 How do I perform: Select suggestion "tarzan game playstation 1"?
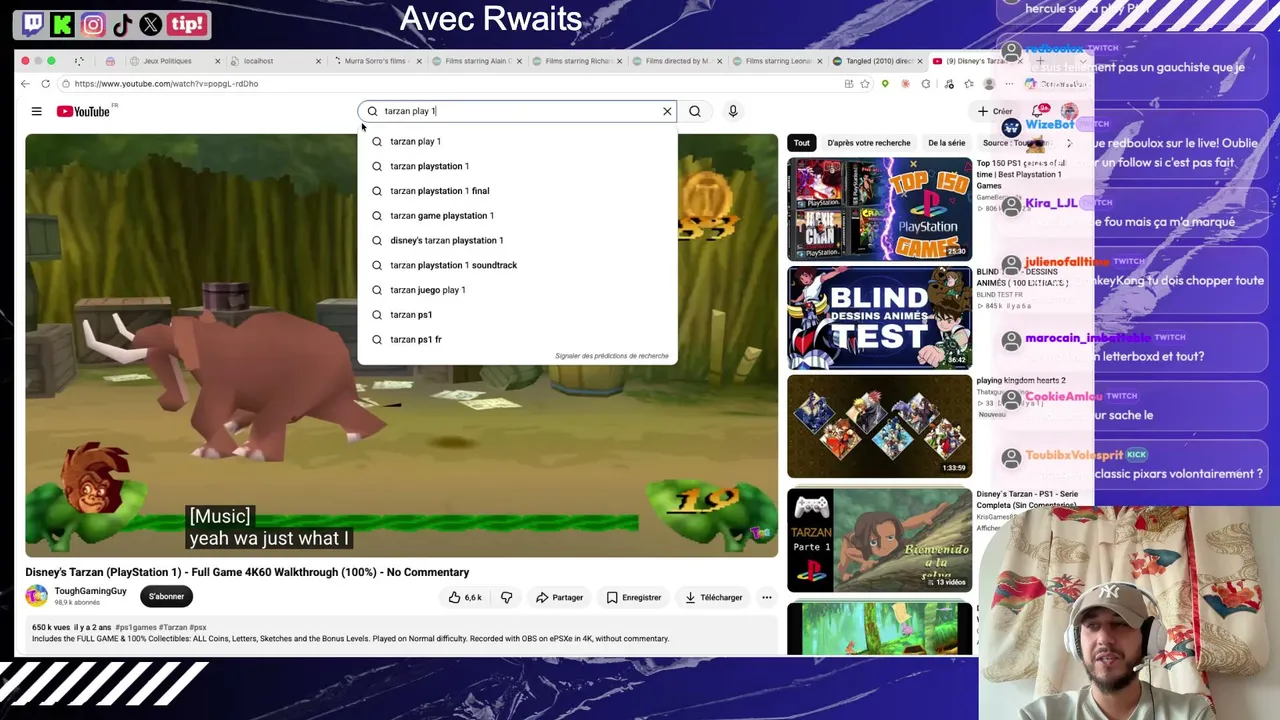[518, 216]
